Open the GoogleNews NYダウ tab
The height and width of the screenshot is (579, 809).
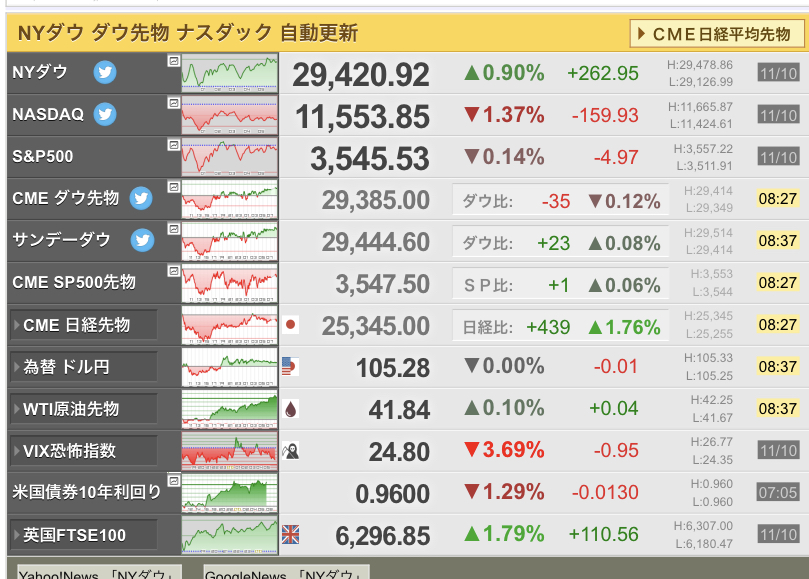coord(286,572)
